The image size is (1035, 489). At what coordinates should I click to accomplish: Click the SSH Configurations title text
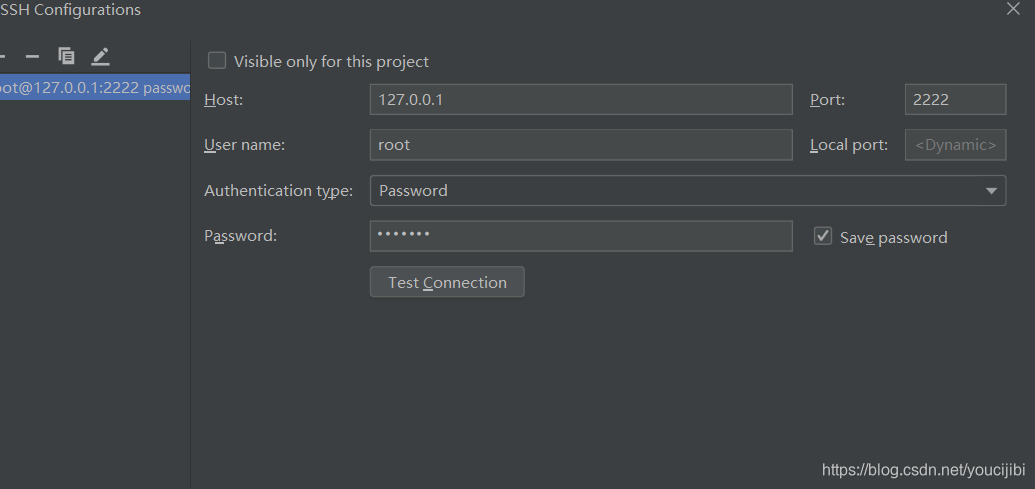click(72, 10)
